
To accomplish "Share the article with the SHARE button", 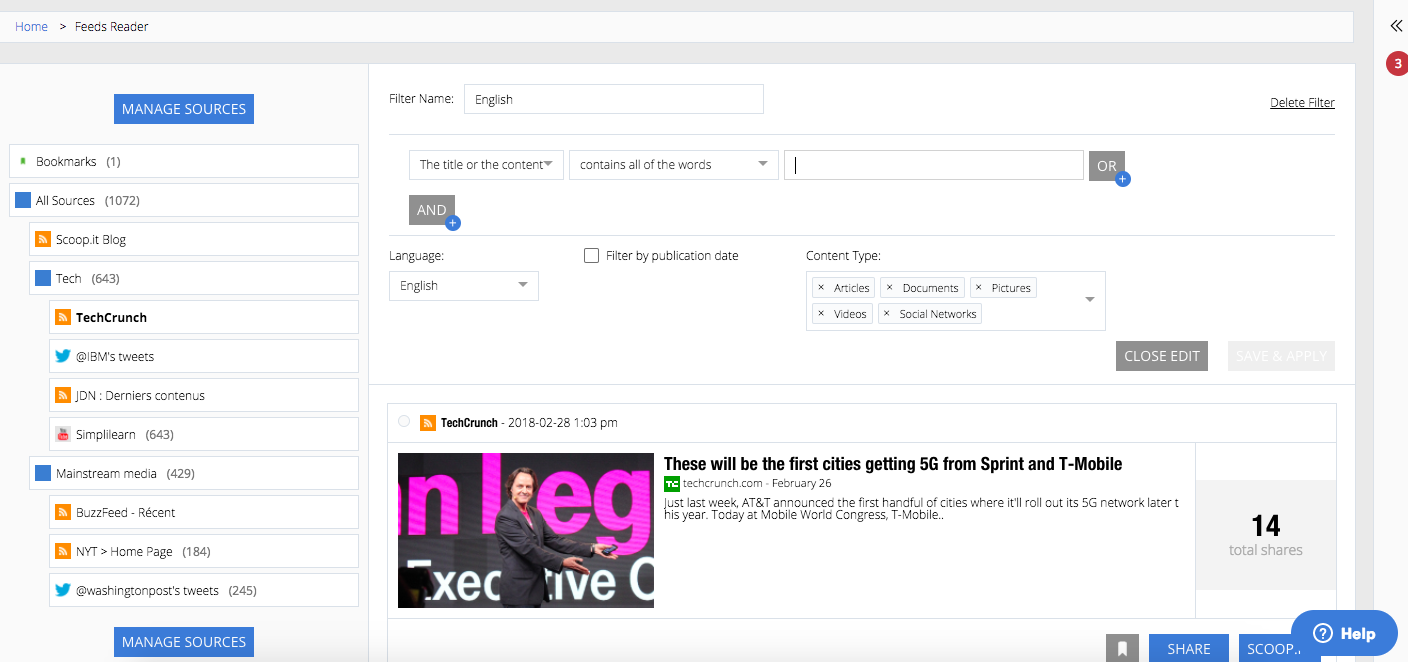I will (x=1189, y=649).
